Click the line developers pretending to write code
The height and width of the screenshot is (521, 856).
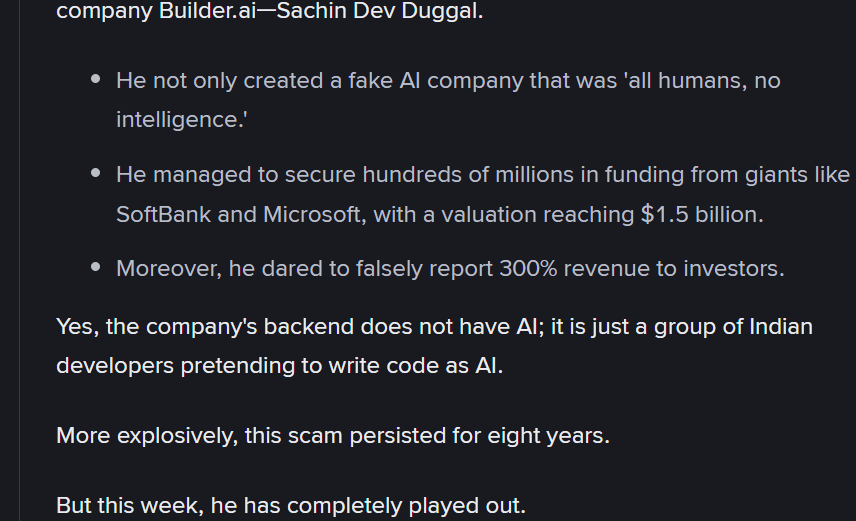click(x=280, y=366)
